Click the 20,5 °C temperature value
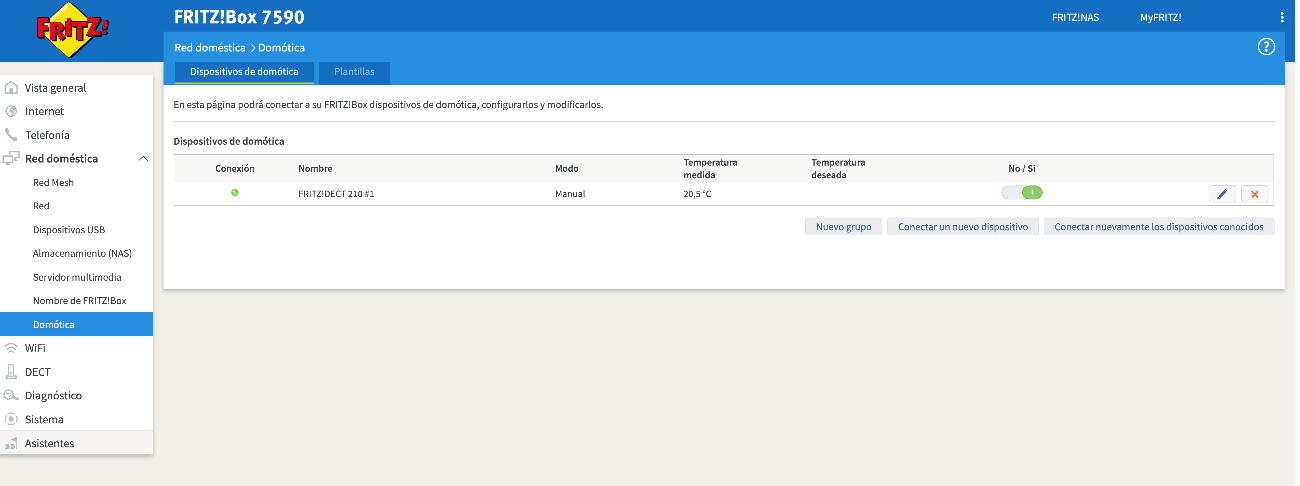 click(698, 194)
